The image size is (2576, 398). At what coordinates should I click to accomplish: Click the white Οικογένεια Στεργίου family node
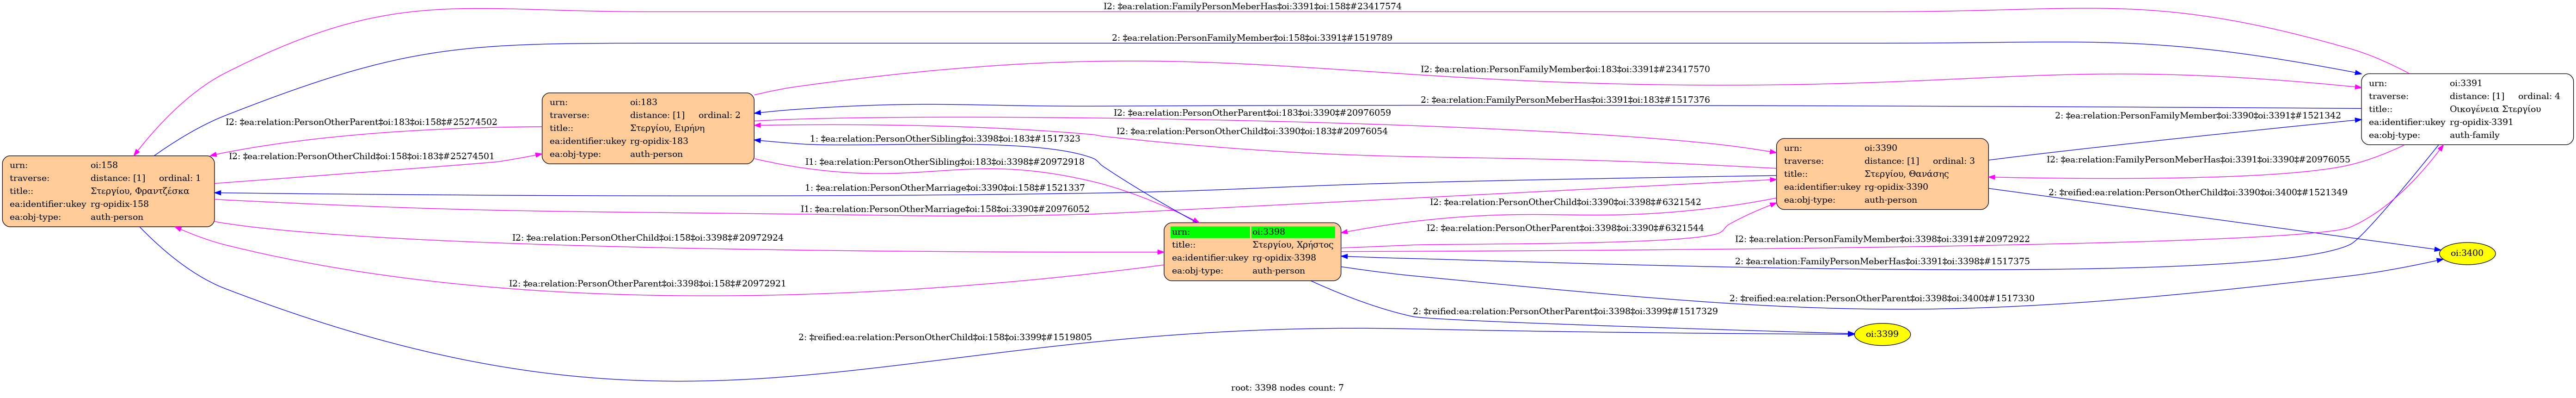click(x=2466, y=109)
